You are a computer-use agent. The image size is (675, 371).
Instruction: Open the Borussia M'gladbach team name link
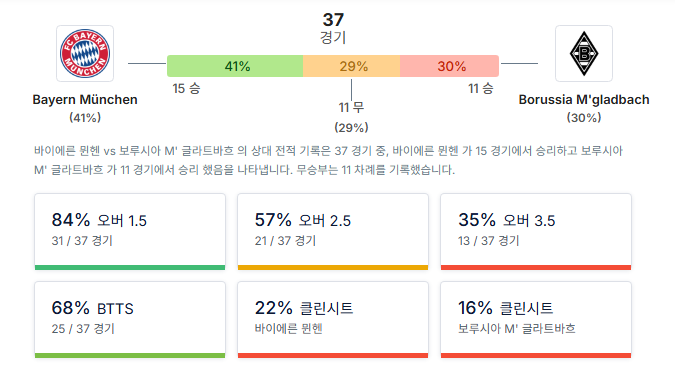(x=584, y=99)
